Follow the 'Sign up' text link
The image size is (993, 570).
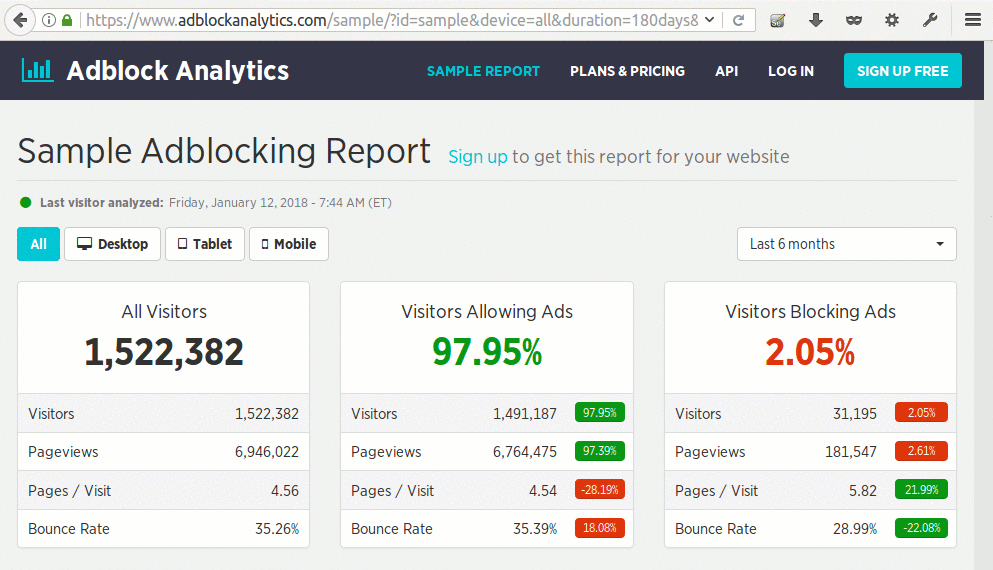pyautogui.click(x=478, y=156)
